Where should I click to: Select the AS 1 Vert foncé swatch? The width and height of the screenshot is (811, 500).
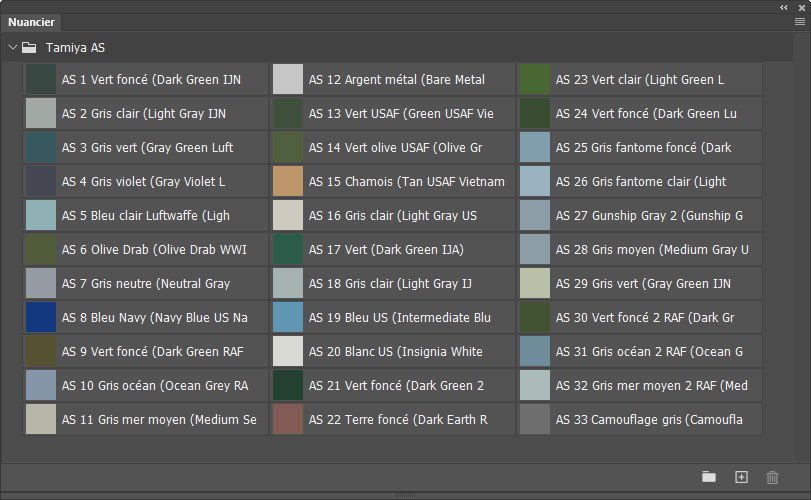(41, 79)
